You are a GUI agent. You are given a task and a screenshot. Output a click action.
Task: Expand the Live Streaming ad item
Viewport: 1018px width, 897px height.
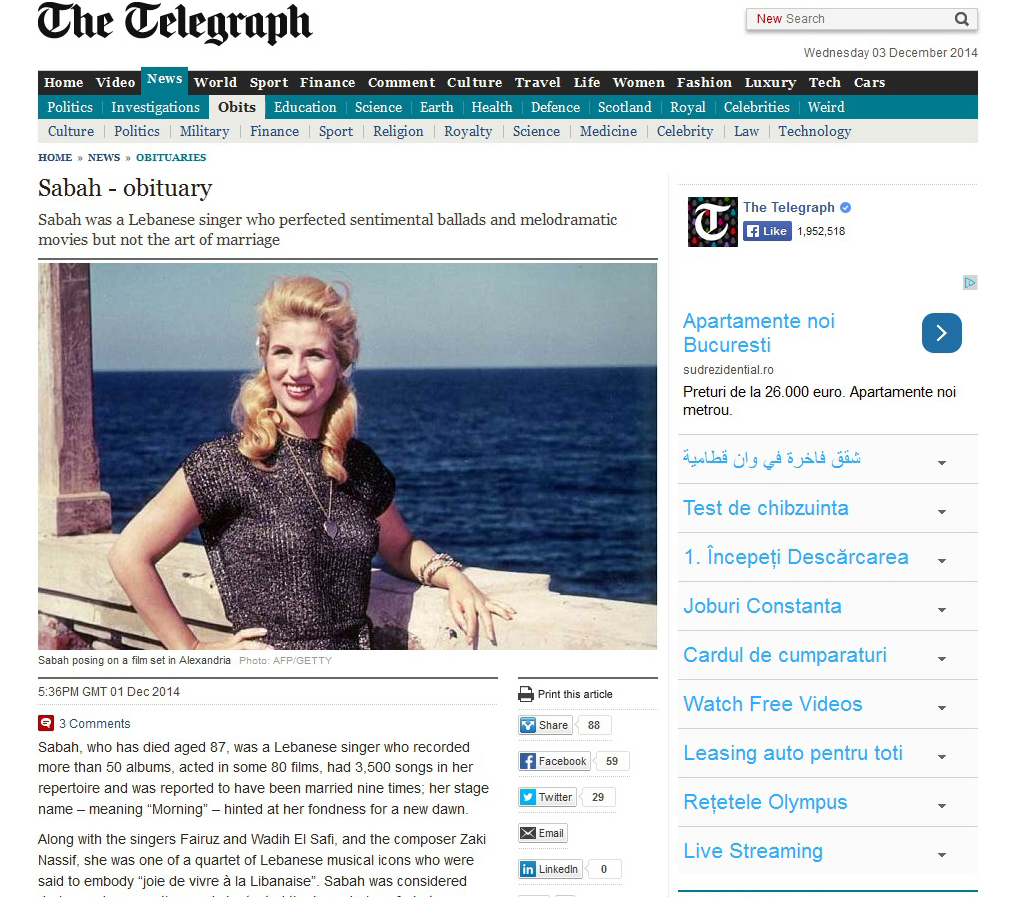pos(941,855)
